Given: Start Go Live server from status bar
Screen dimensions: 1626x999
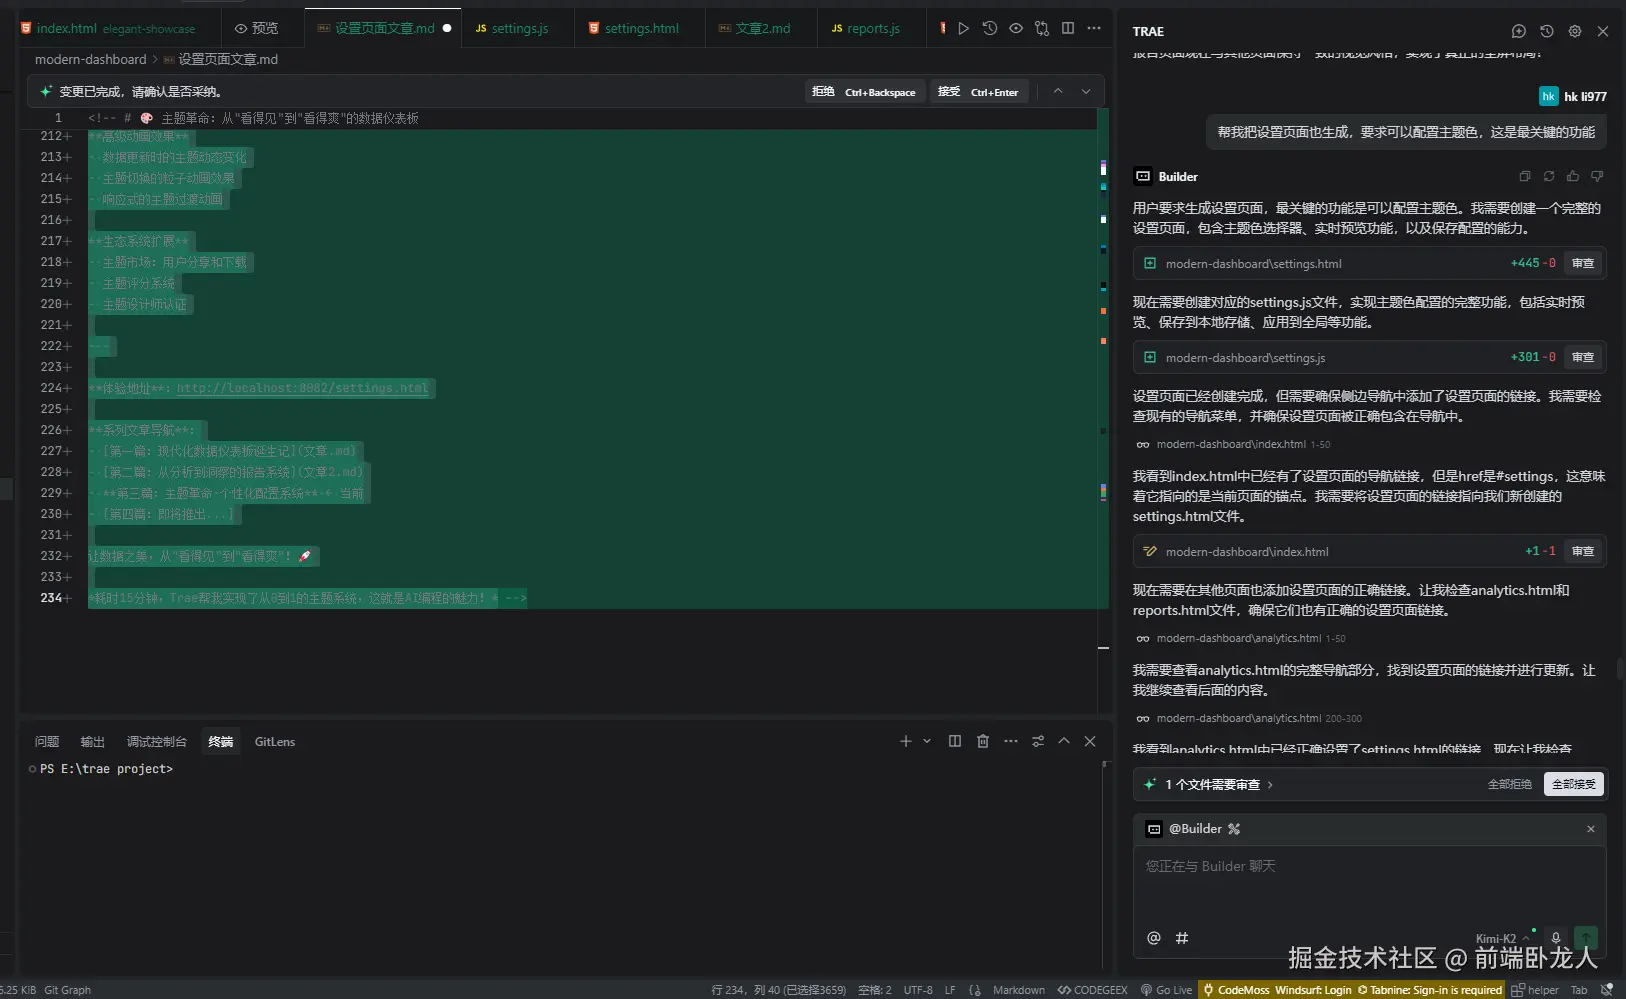Looking at the screenshot, I should (1166, 990).
